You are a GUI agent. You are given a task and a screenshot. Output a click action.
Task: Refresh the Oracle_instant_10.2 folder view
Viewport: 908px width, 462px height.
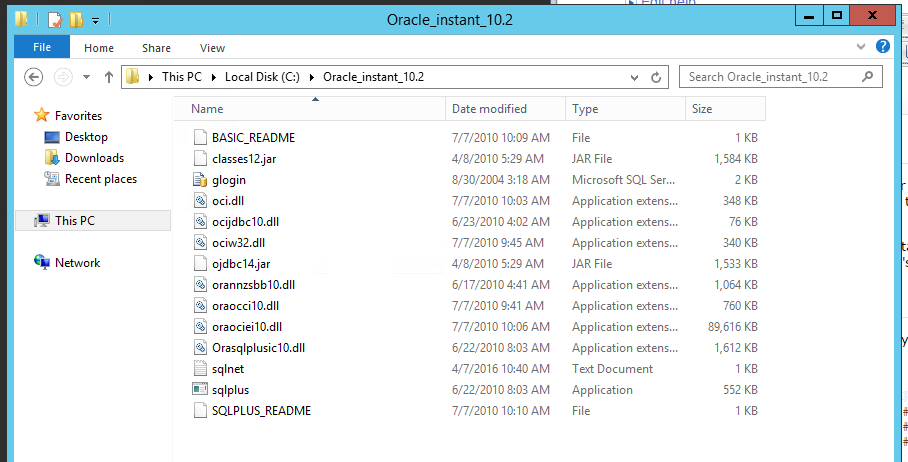tap(656, 77)
